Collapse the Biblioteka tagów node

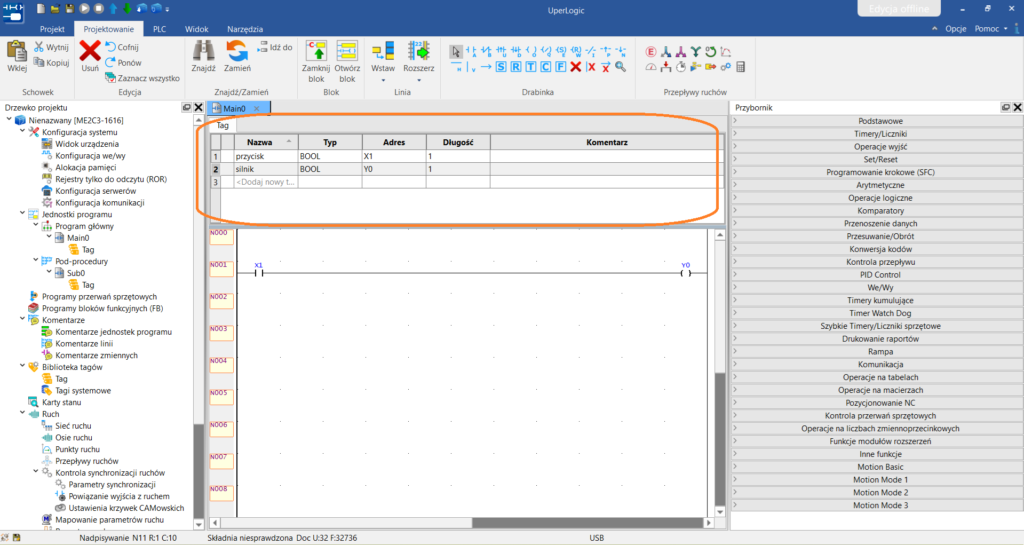(x=23, y=366)
